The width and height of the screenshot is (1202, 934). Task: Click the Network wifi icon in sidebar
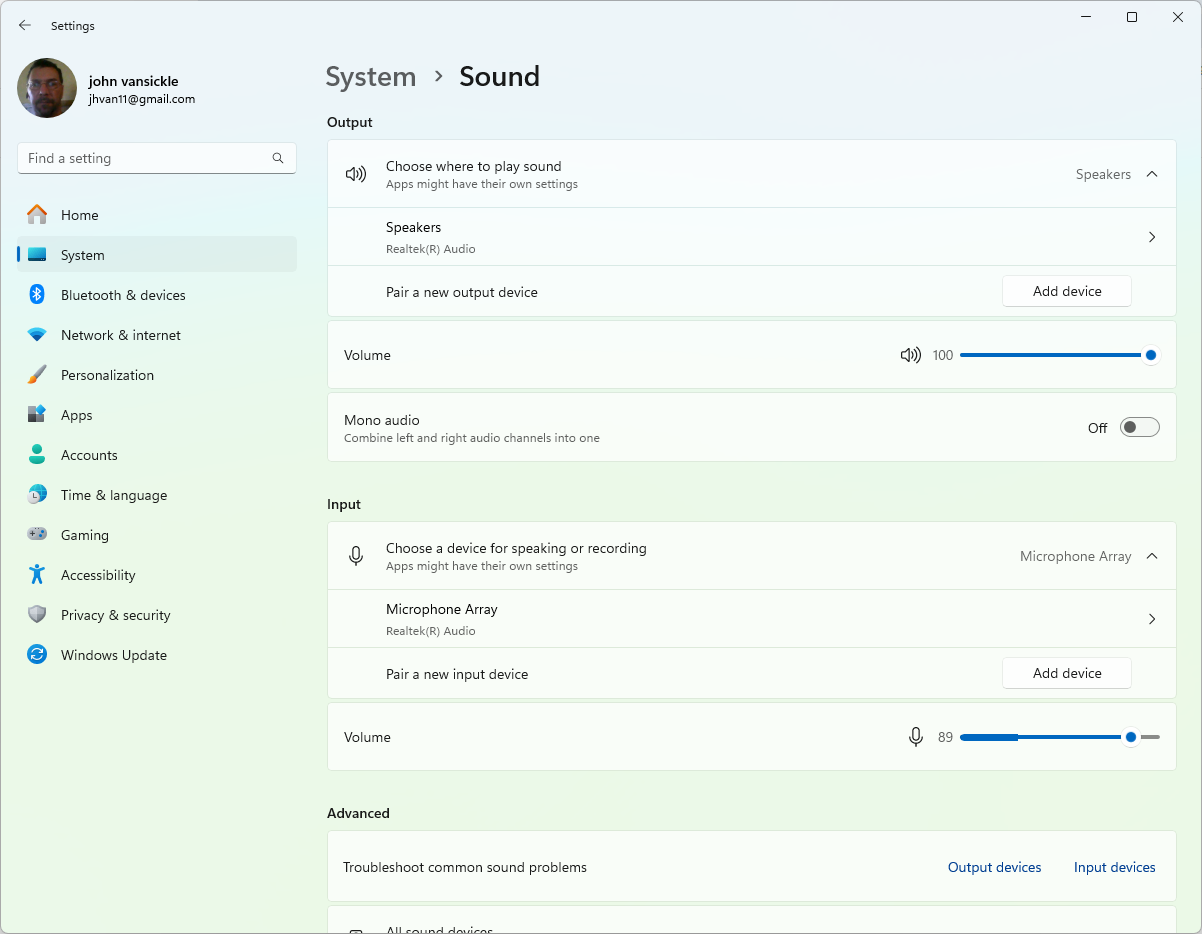click(37, 335)
